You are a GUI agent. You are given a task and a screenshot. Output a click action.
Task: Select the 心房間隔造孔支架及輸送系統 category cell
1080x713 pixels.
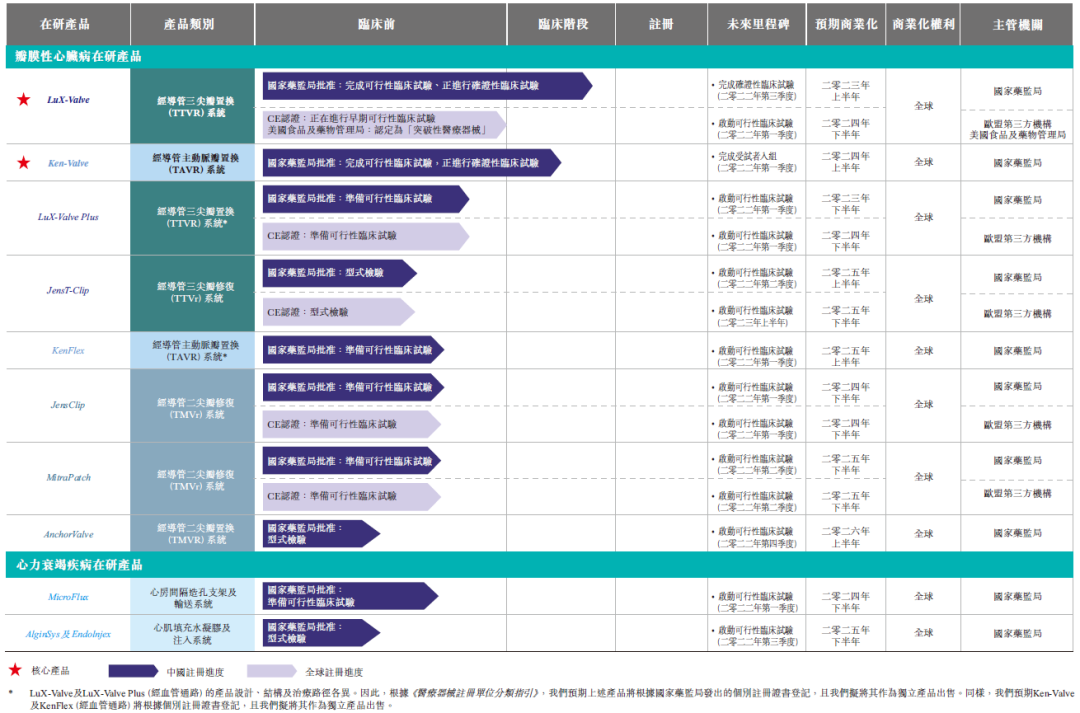pyautogui.click(x=192, y=597)
